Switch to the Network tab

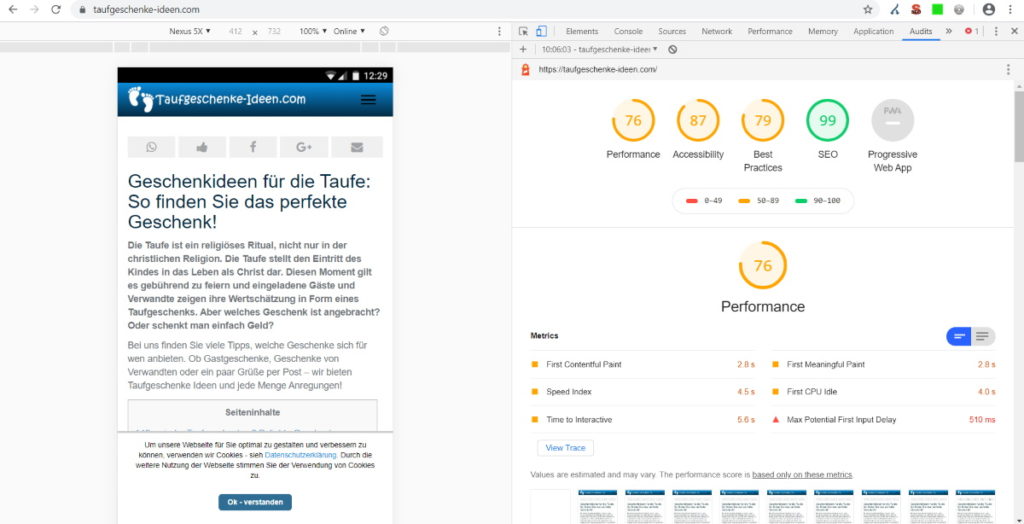click(x=717, y=31)
